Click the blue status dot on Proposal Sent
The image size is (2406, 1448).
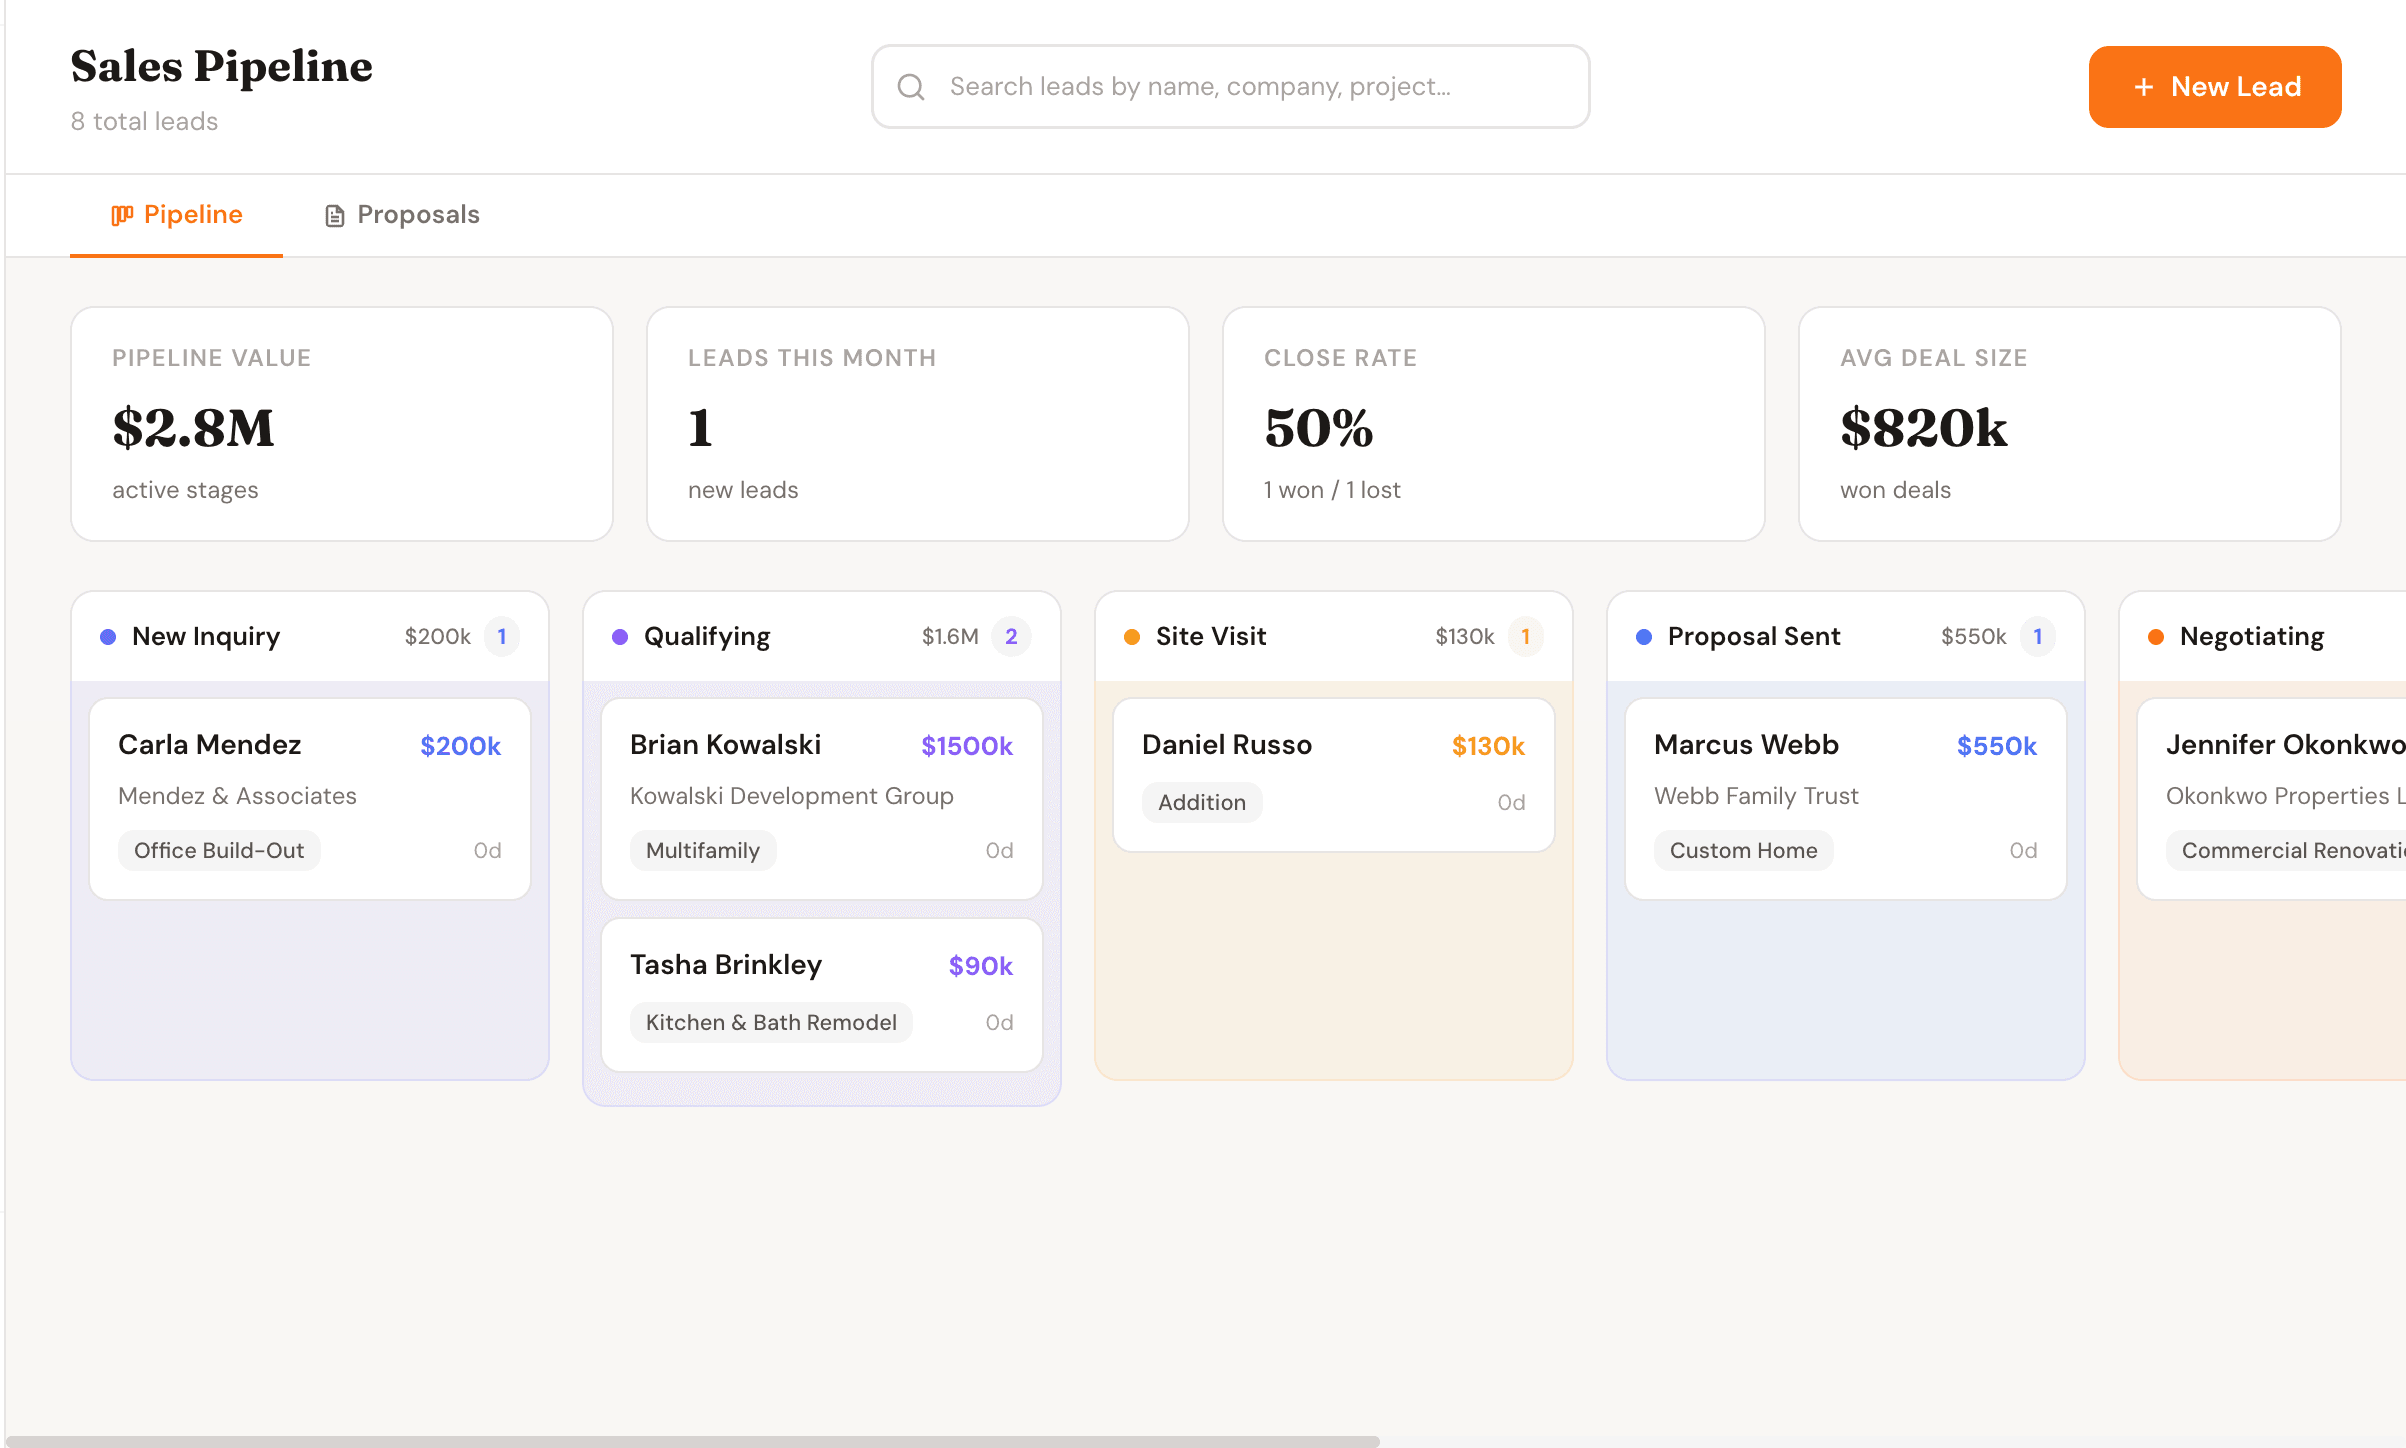click(x=1644, y=636)
